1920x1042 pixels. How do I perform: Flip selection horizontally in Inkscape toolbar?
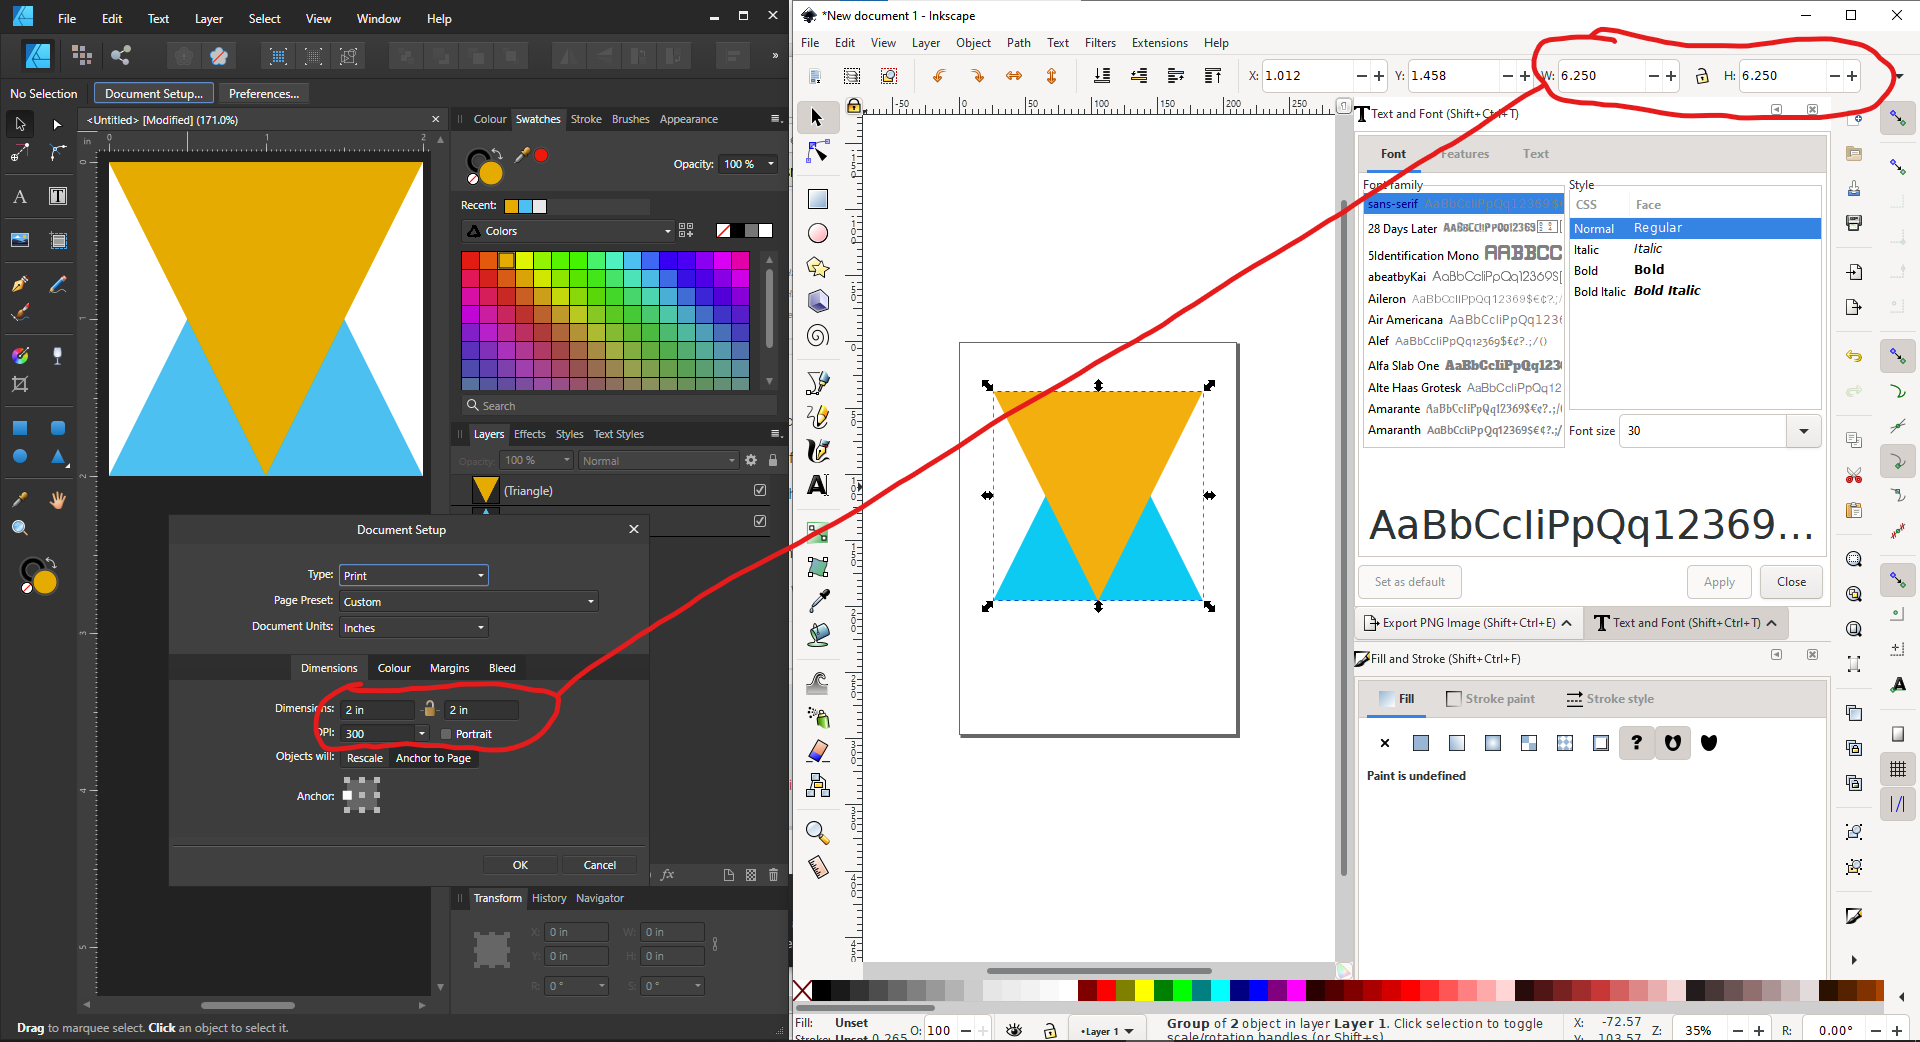coord(1014,76)
